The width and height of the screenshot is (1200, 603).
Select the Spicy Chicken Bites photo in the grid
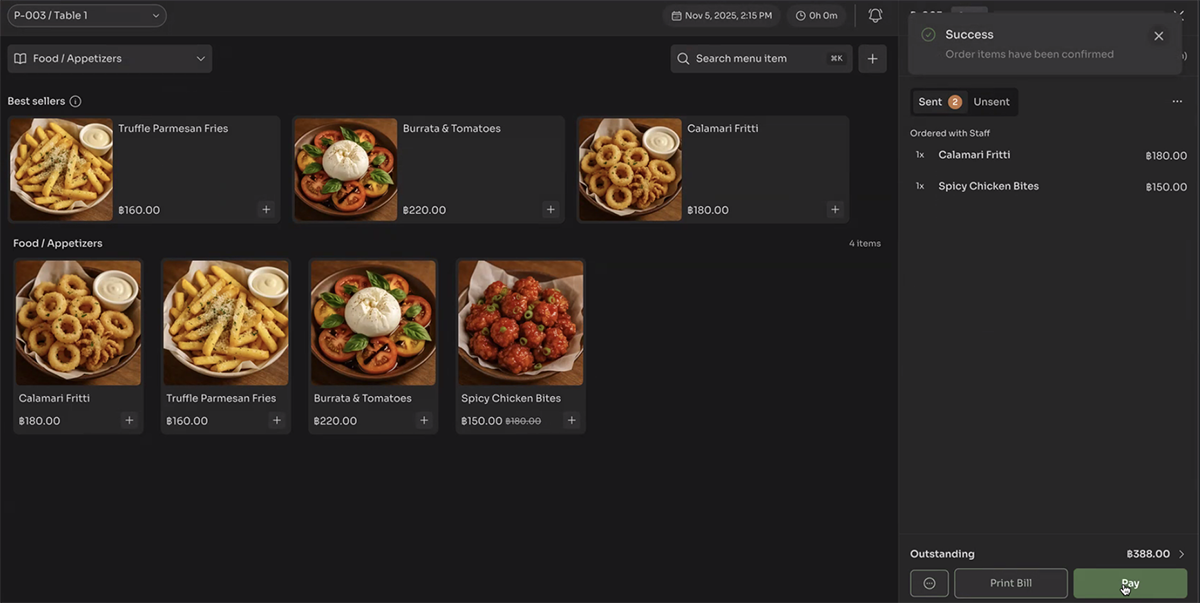click(x=520, y=323)
